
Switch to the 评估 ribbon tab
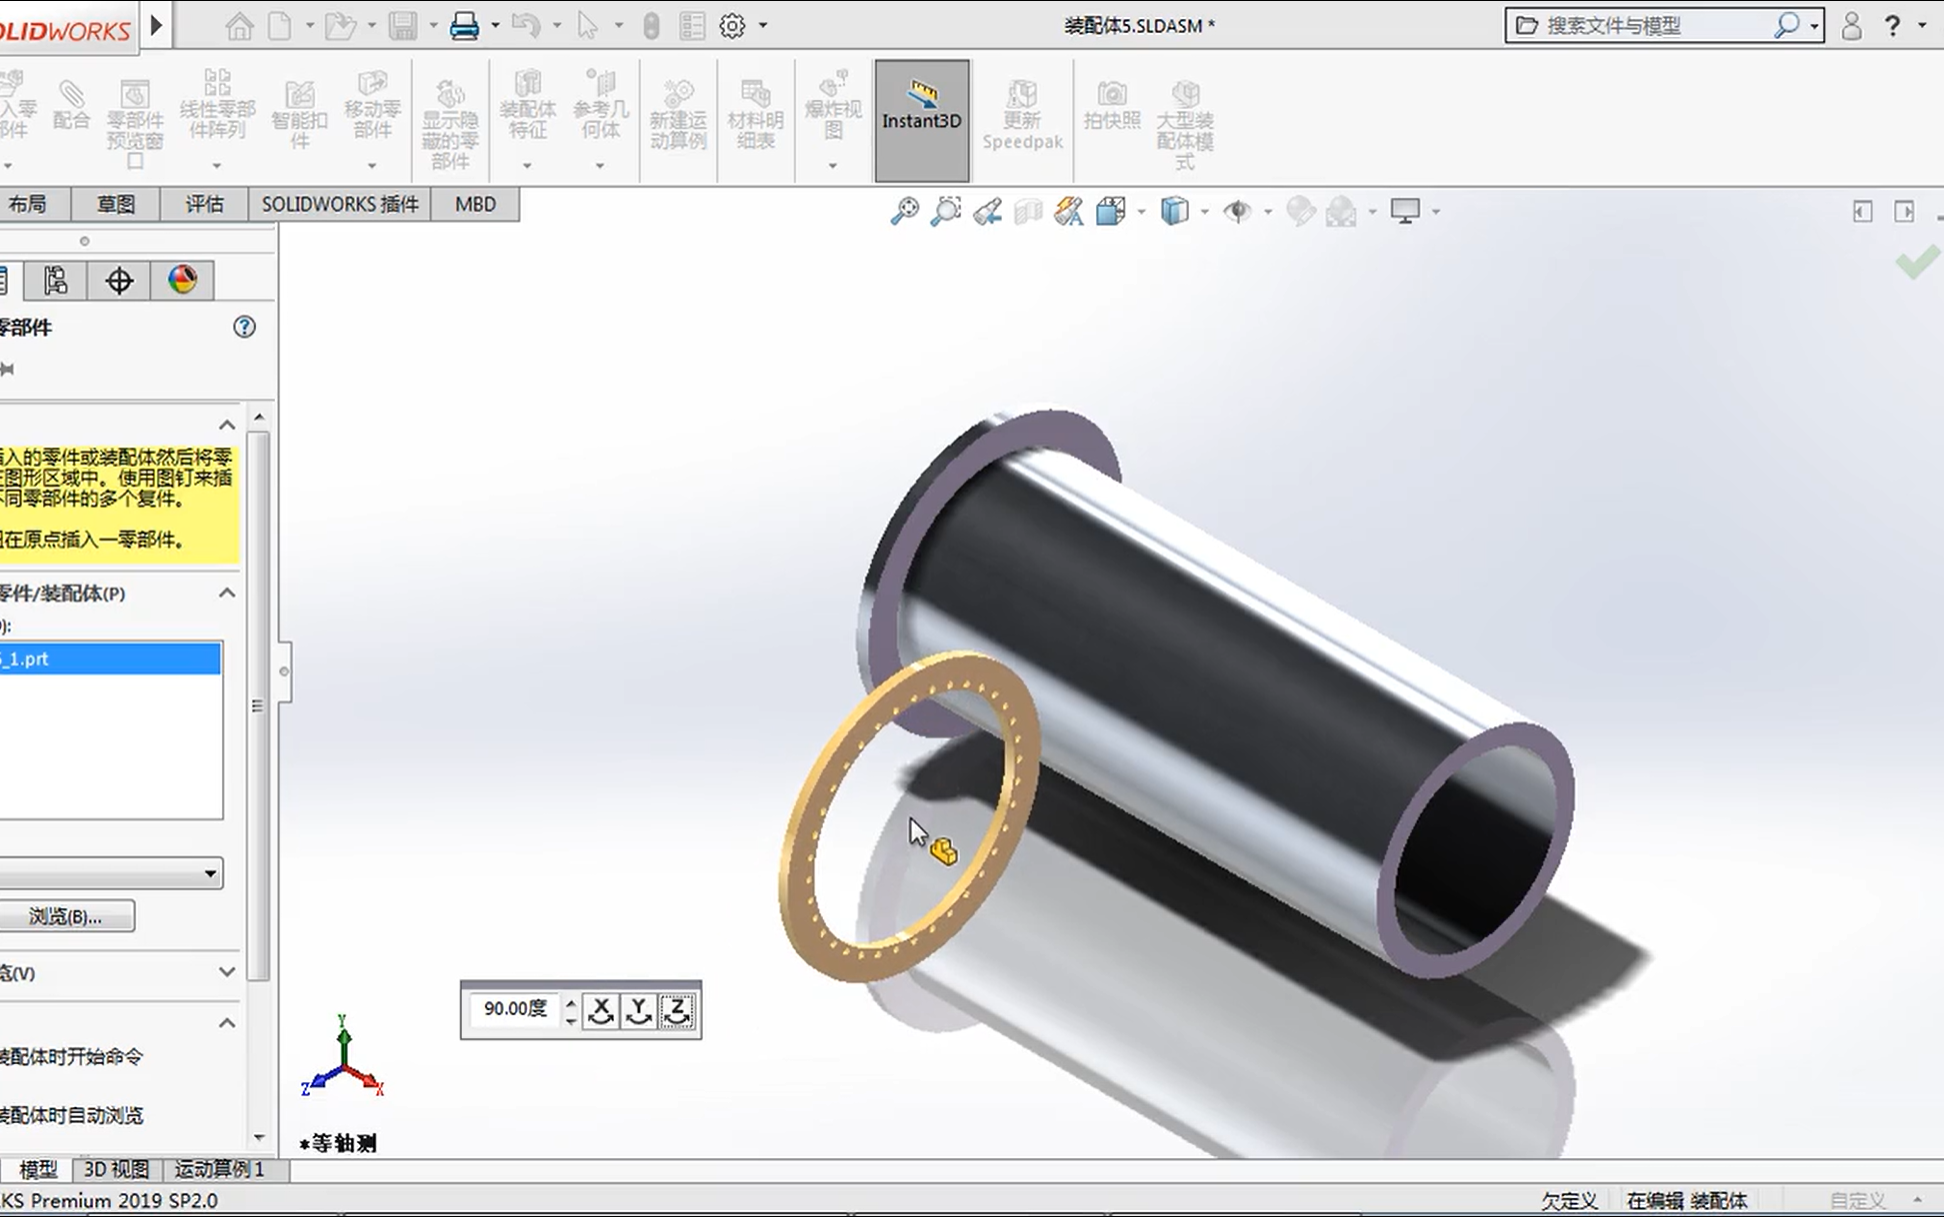204,203
